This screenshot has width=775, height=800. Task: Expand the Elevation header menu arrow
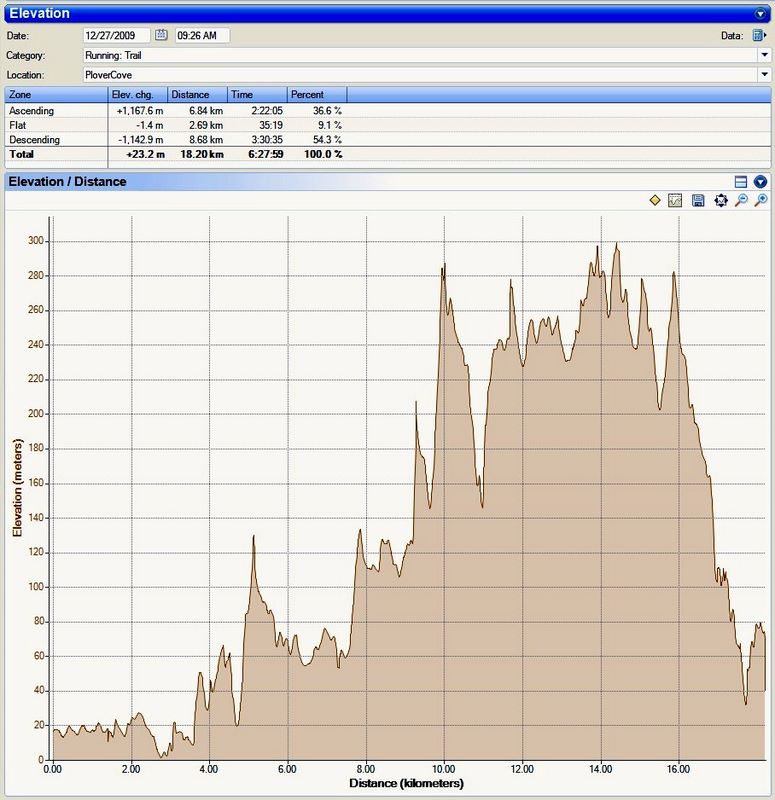click(x=761, y=14)
